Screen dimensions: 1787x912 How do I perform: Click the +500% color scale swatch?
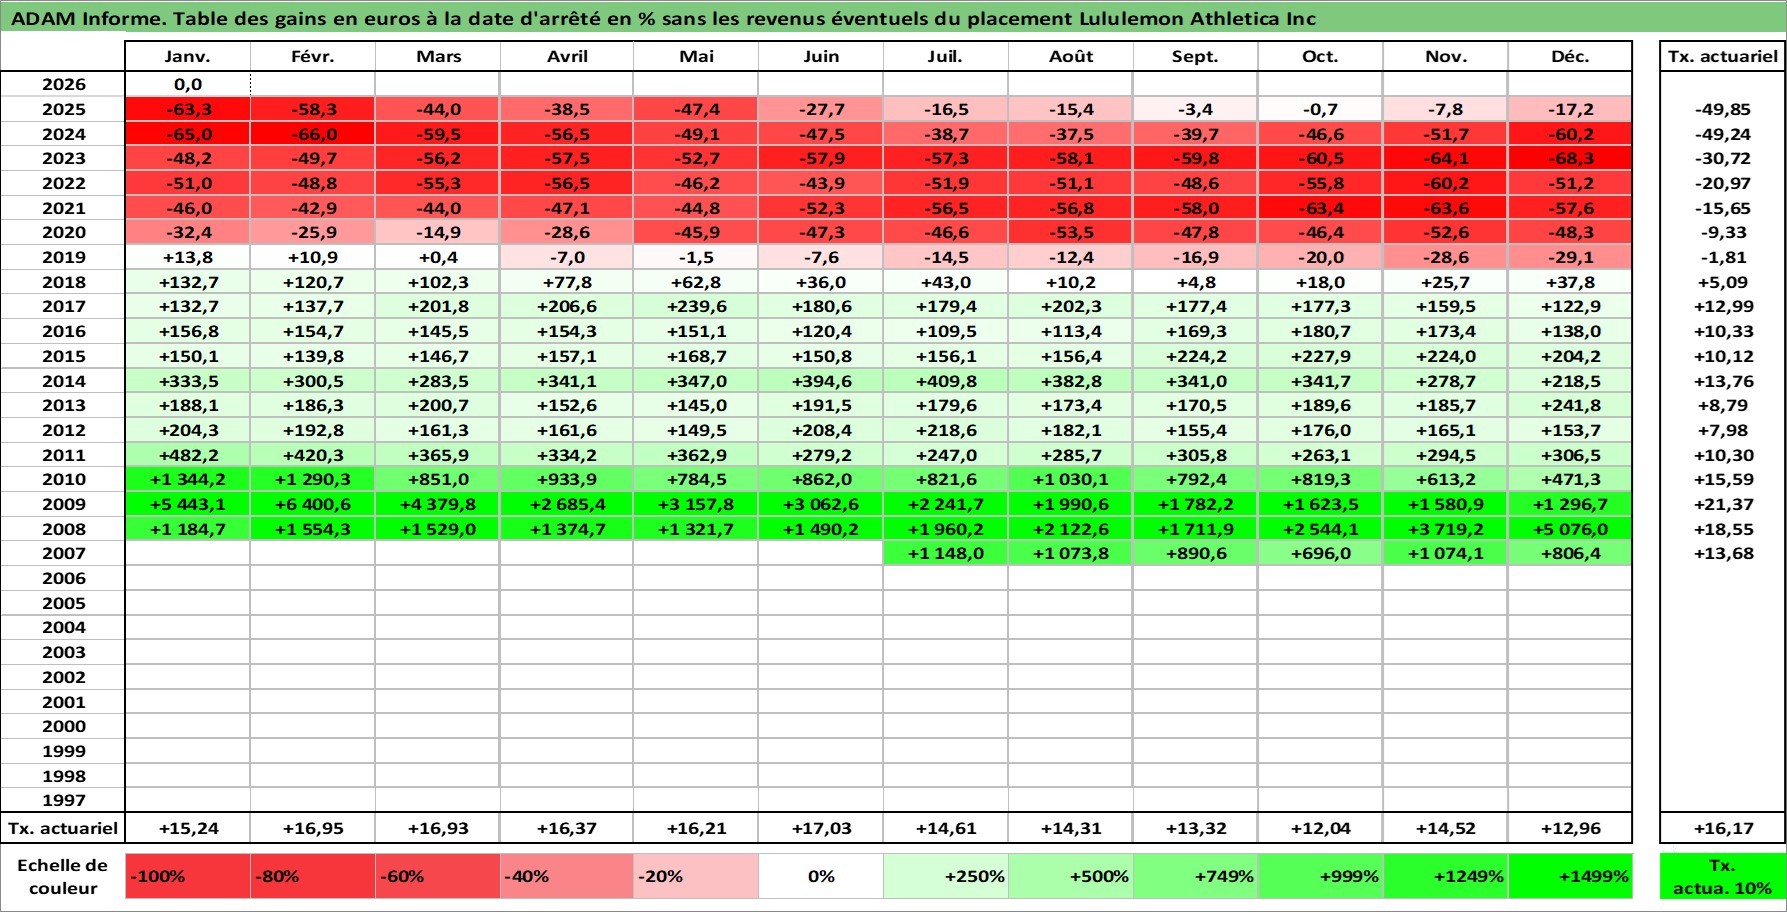(1071, 876)
